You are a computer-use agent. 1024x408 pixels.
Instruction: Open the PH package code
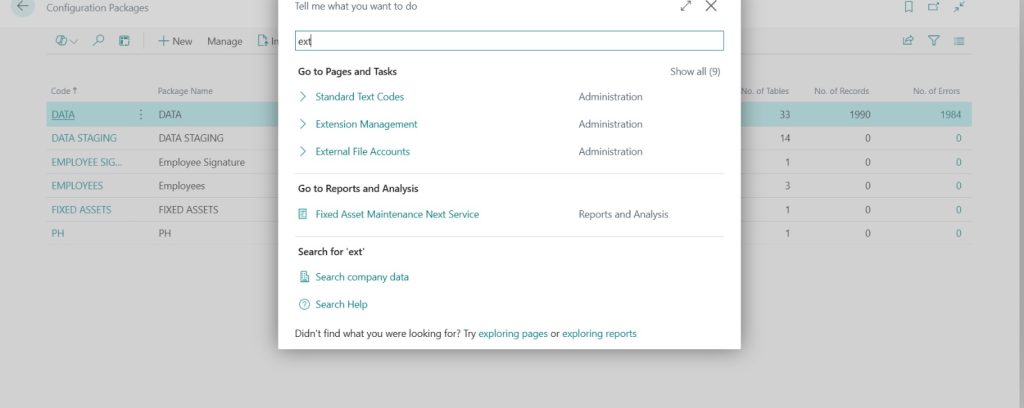[x=57, y=233]
